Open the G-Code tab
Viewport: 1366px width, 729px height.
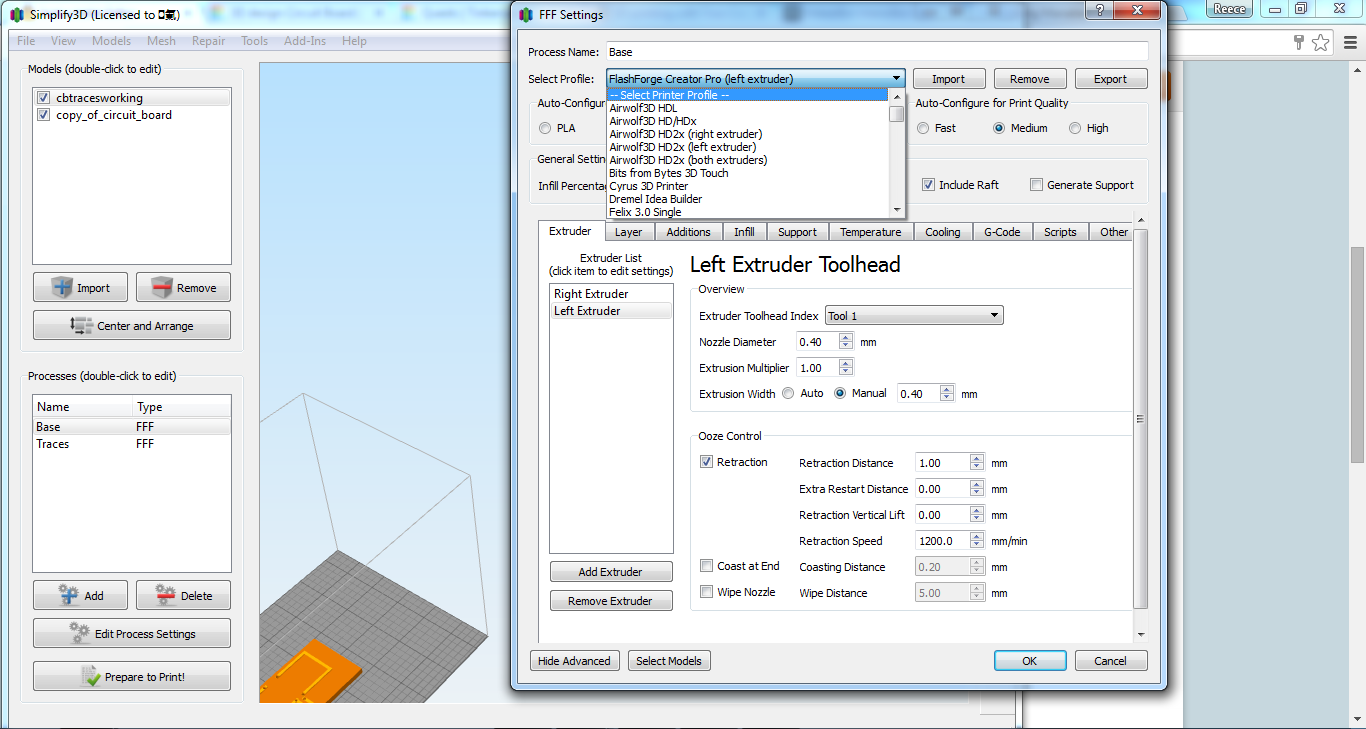[x=1002, y=232]
